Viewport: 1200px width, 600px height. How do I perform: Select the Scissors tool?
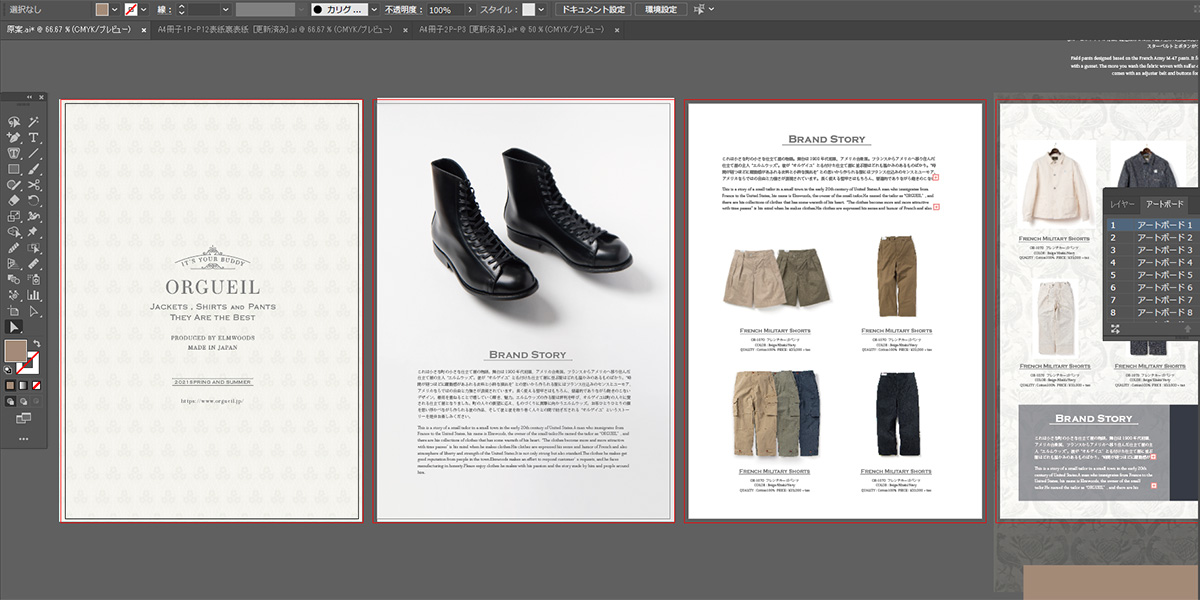pyautogui.click(x=33, y=186)
